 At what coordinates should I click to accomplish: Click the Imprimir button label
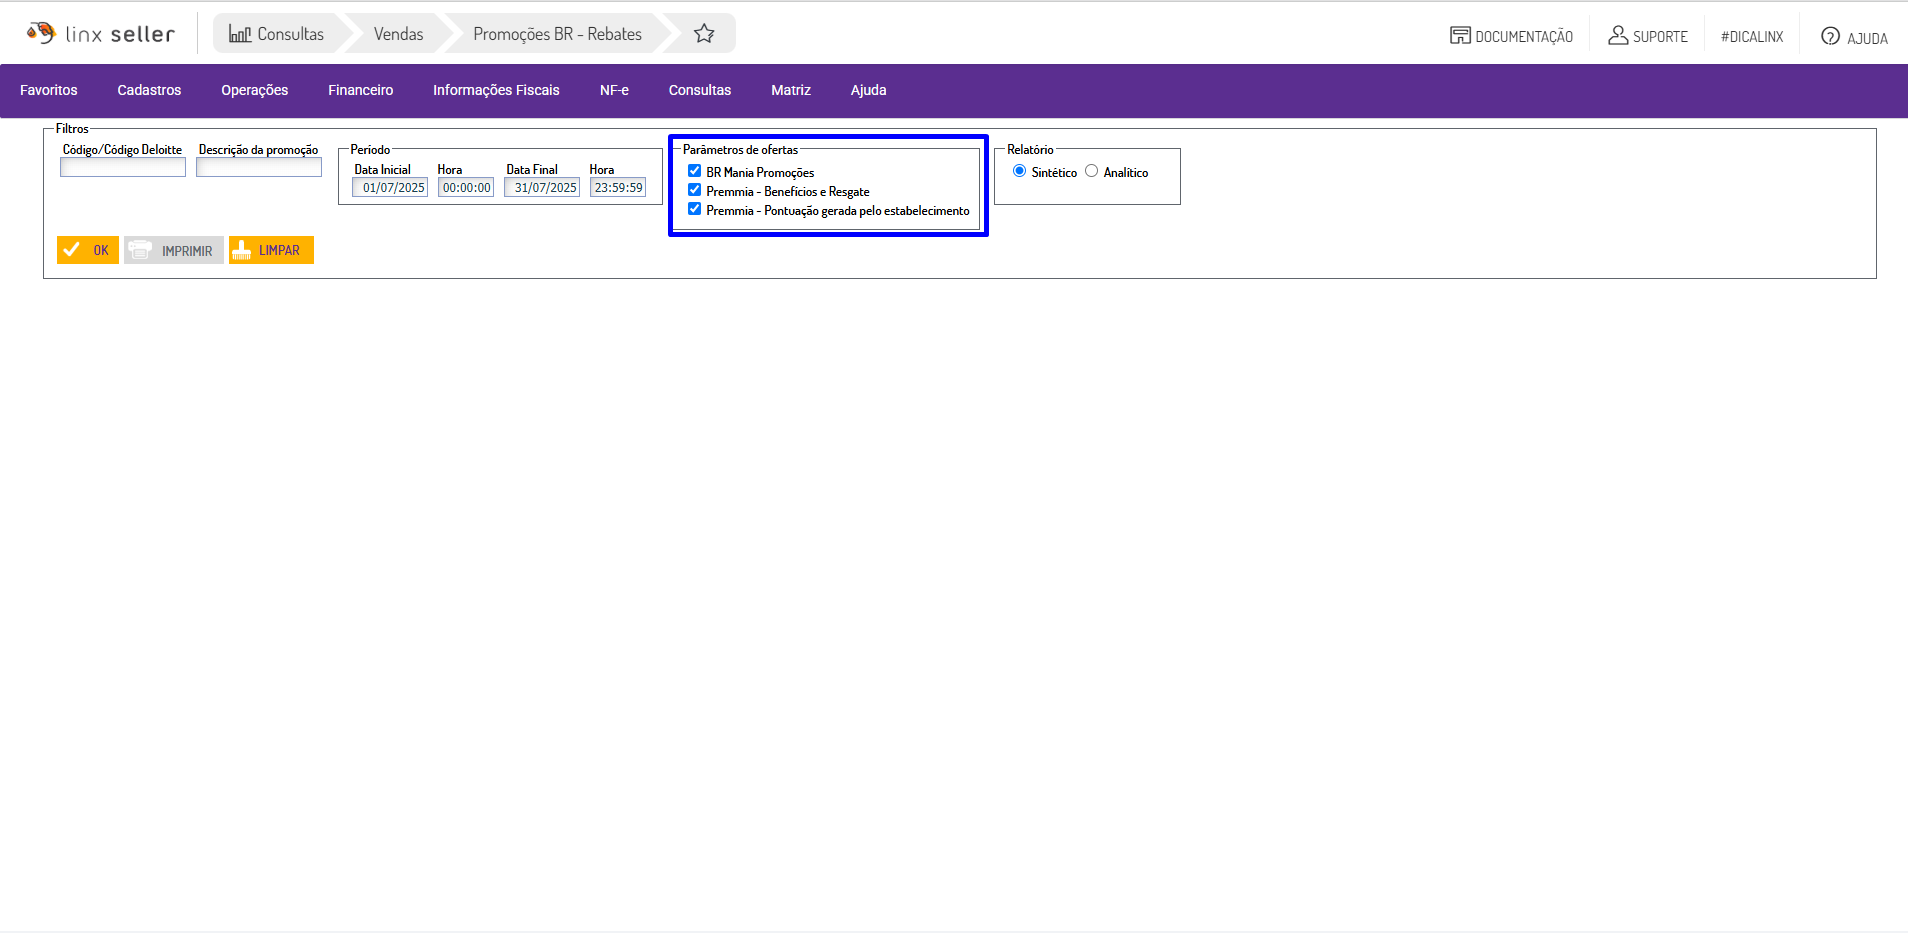[x=187, y=251]
